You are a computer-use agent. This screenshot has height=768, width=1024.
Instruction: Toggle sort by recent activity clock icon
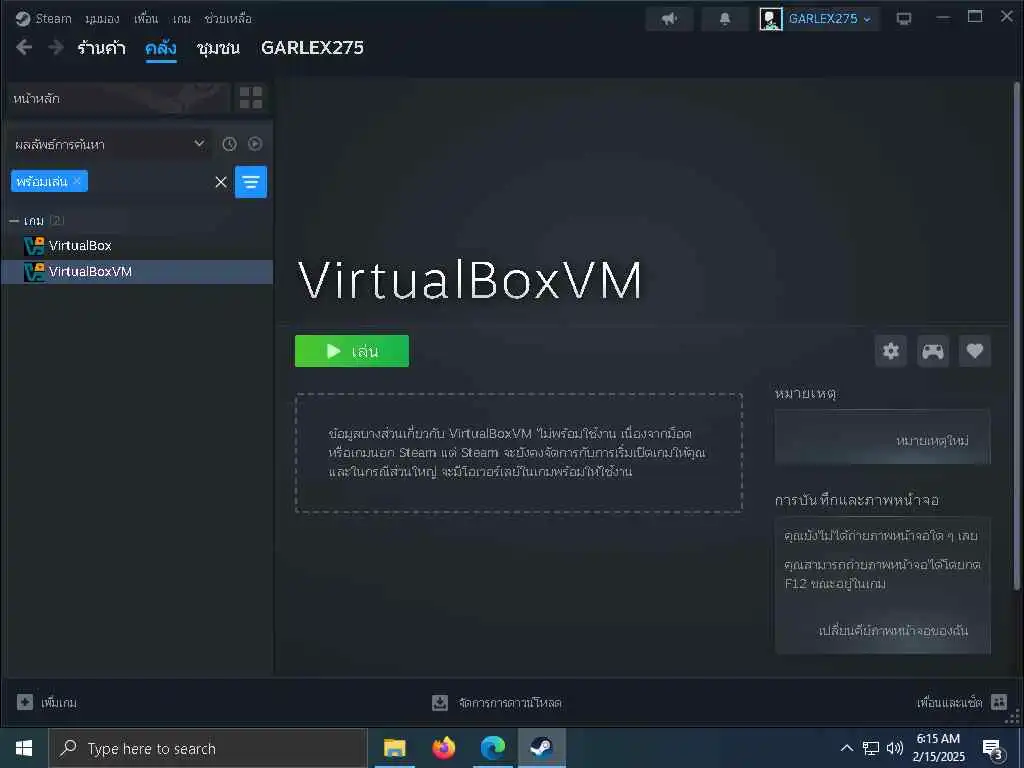pyautogui.click(x=229, y=144)
